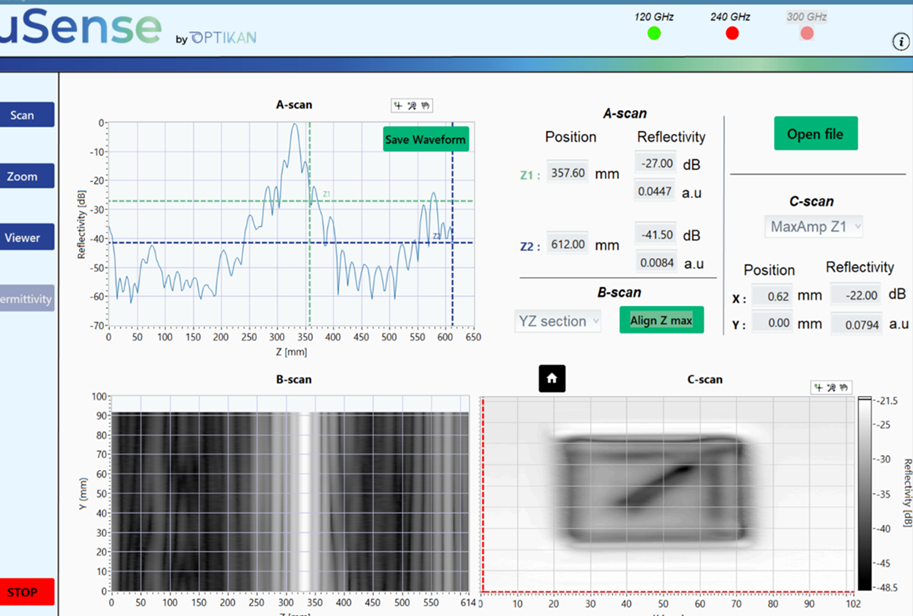Image resolution: width=913 pixels, height=616 pixels.
Task: Switch to the Viewer tab
Action: pos(27,237)
